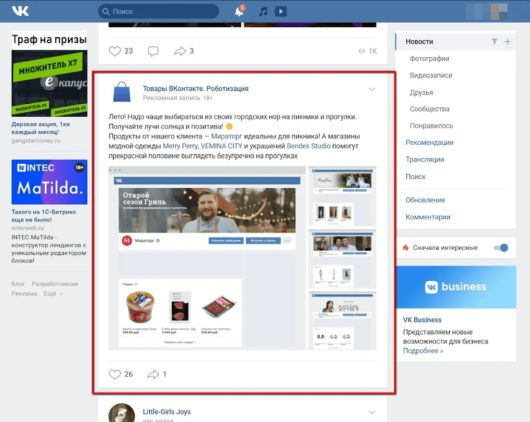Screen dimensions: 530x422
Task: Share the post with 3 reposts
Action: coord(180,51)
